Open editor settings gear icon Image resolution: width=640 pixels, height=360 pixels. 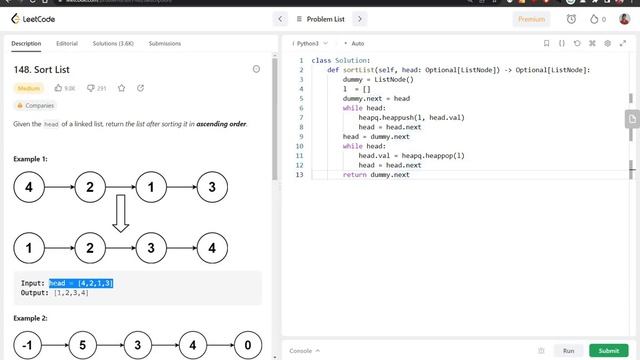coord(607,43)
